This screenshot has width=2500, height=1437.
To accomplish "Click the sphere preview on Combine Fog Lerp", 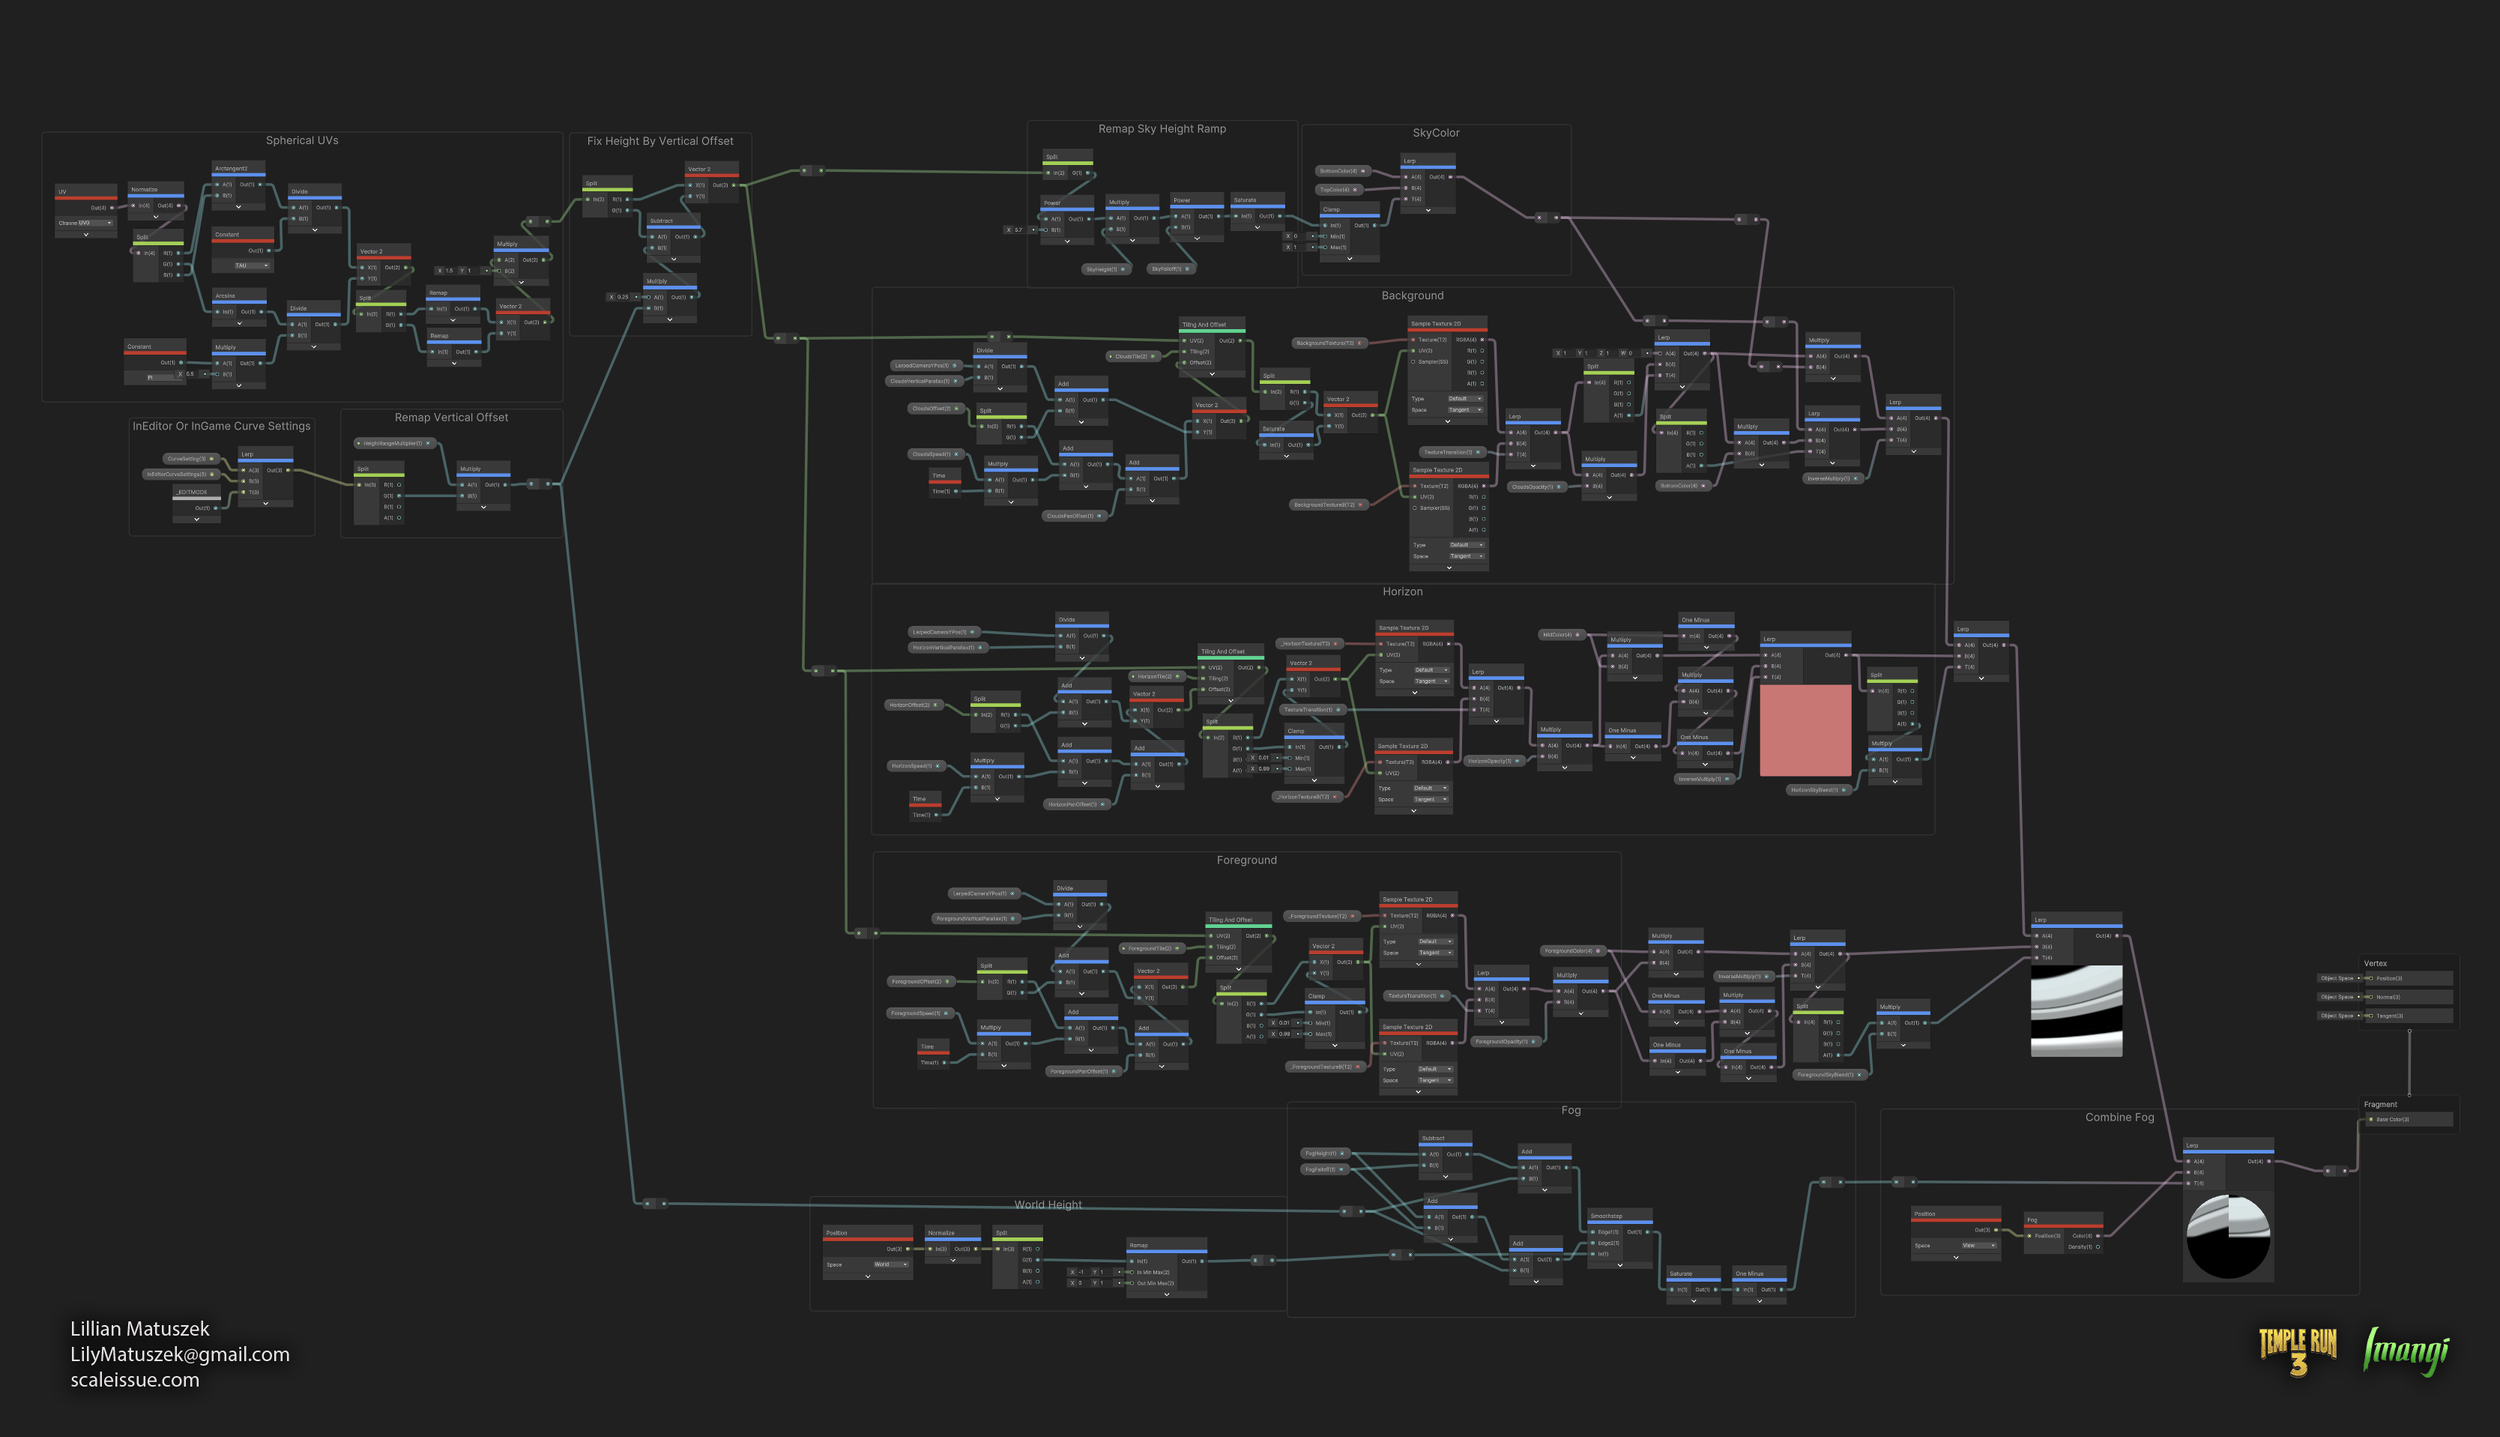I will tap(2227, 1235).
